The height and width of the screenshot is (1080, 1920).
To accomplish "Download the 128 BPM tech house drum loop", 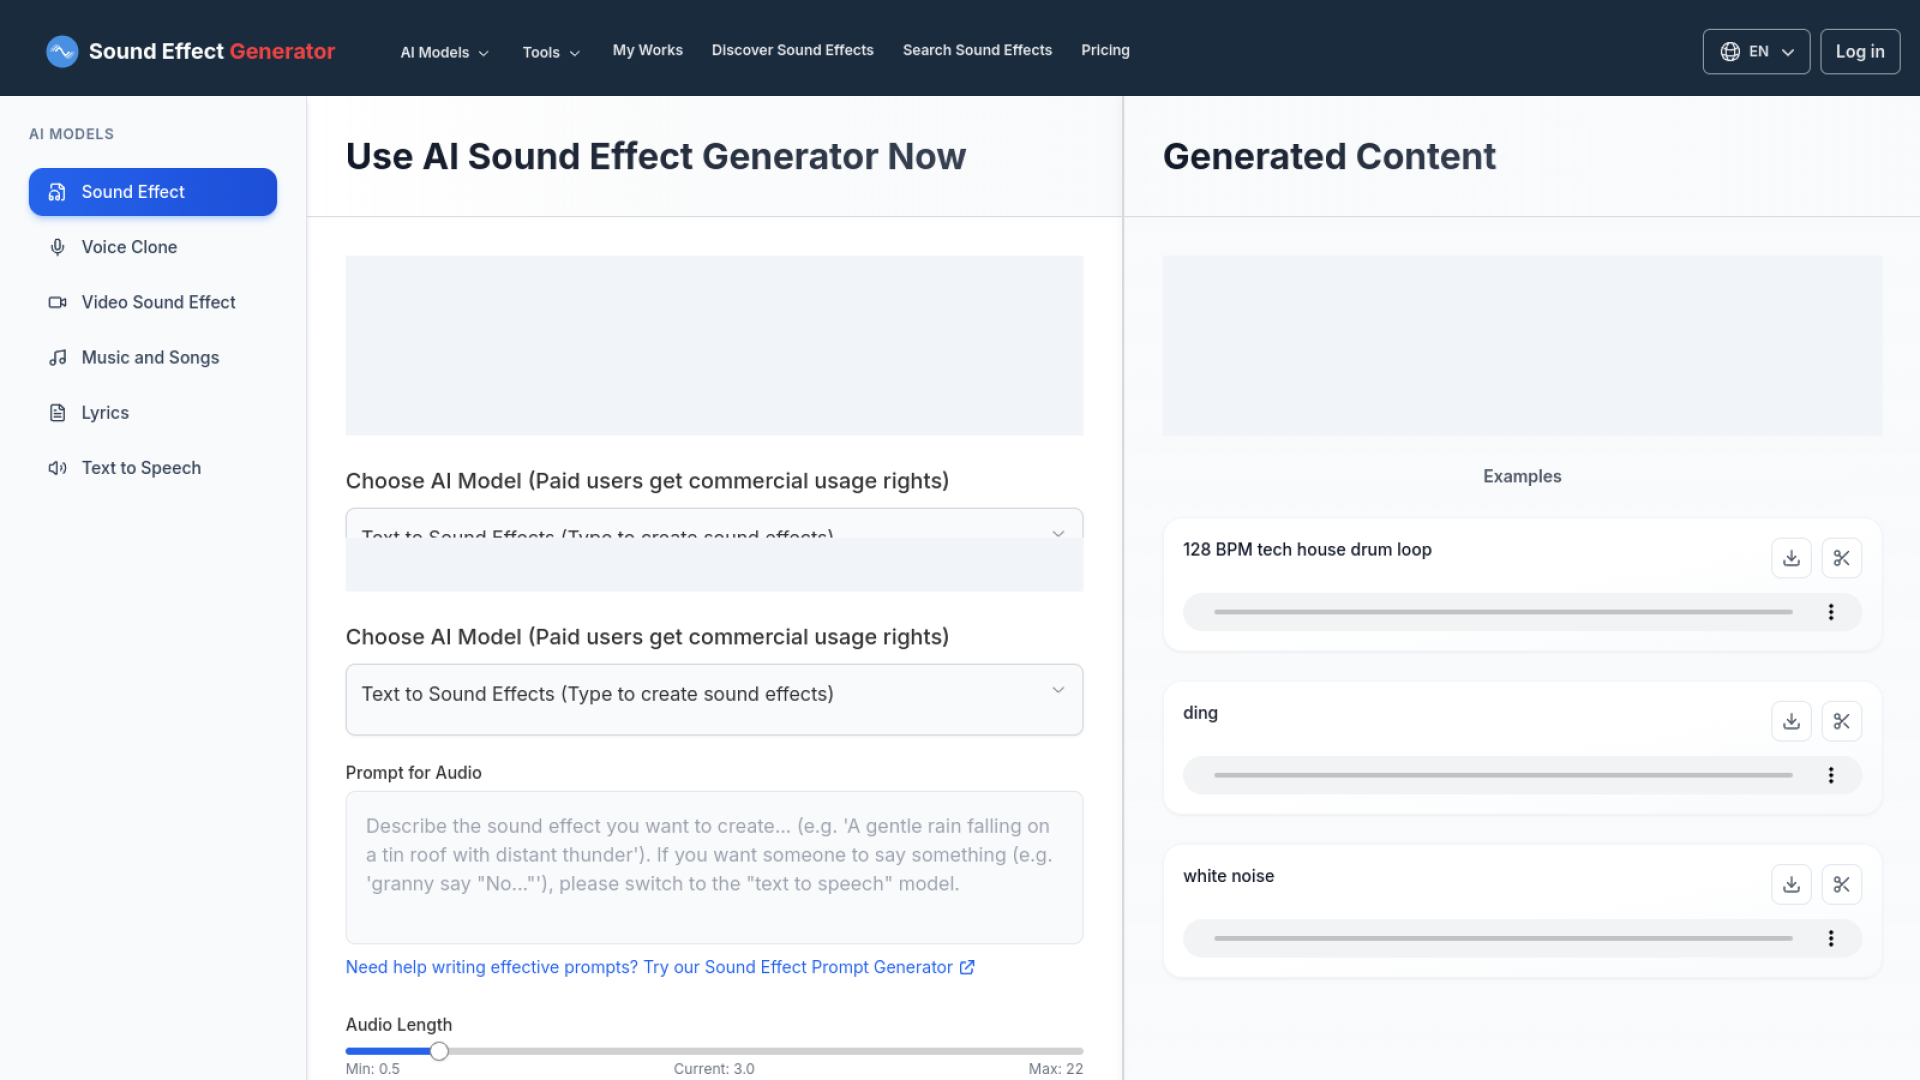I will point(1791,558).
